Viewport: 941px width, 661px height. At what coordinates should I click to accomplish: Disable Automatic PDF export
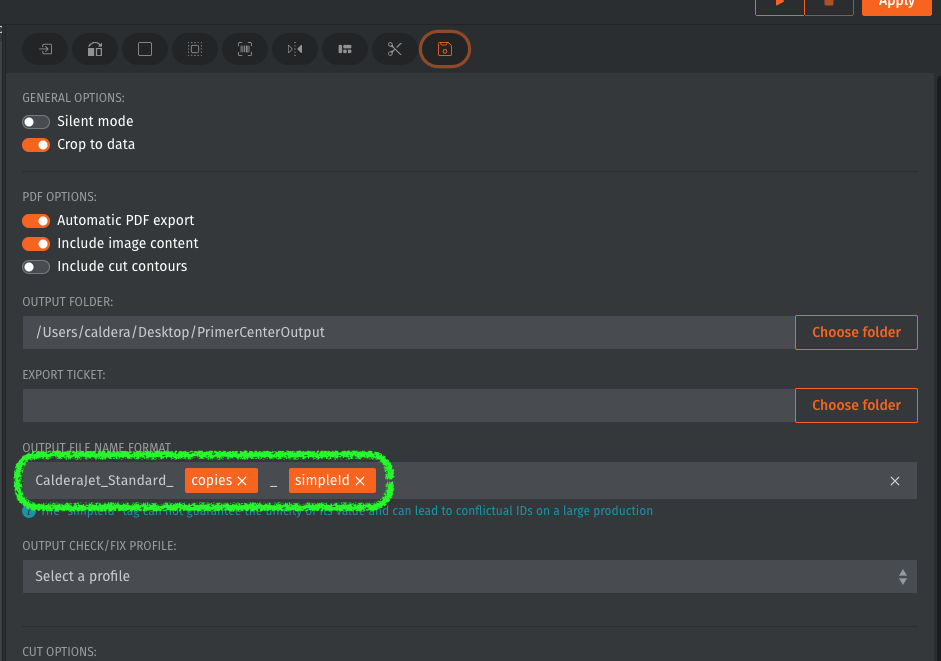pyautogui.click(x=36, y=221)
